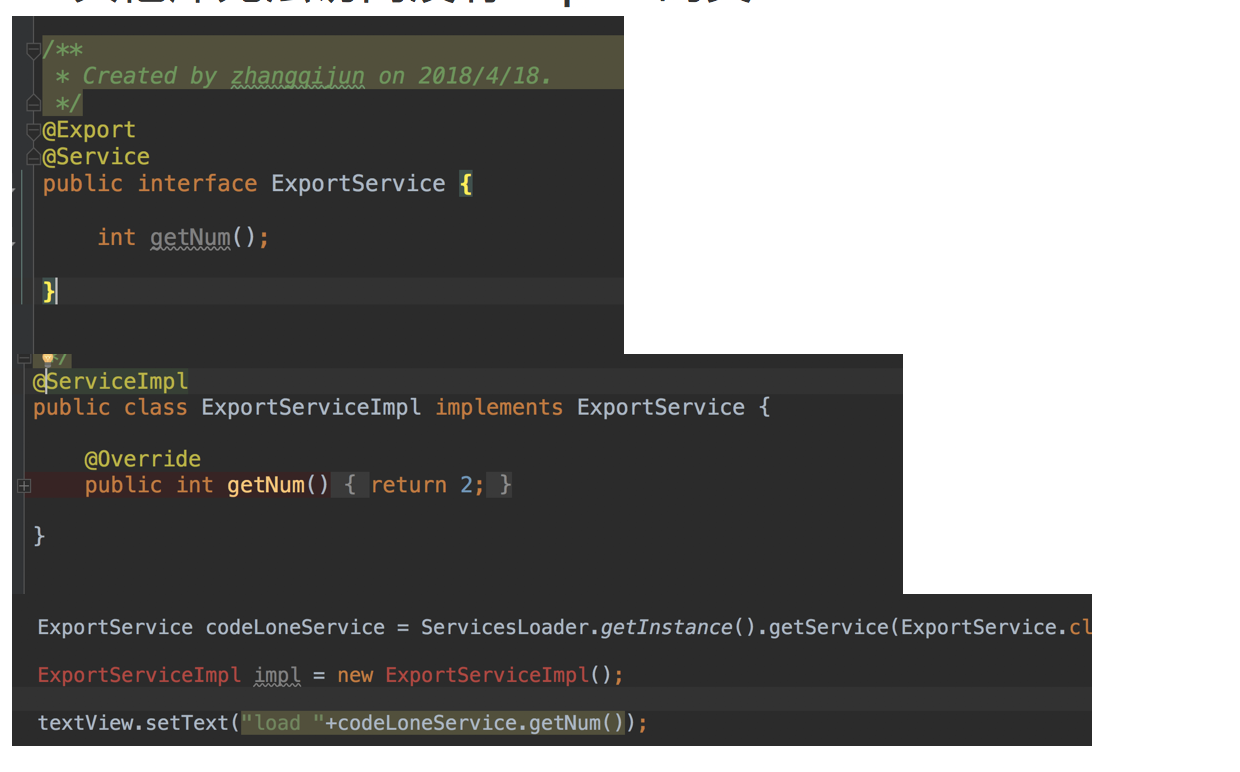This screenshot has width=1240, height=772.
Task: Click the @Service annotation on the interface
Action: (96, 157)
